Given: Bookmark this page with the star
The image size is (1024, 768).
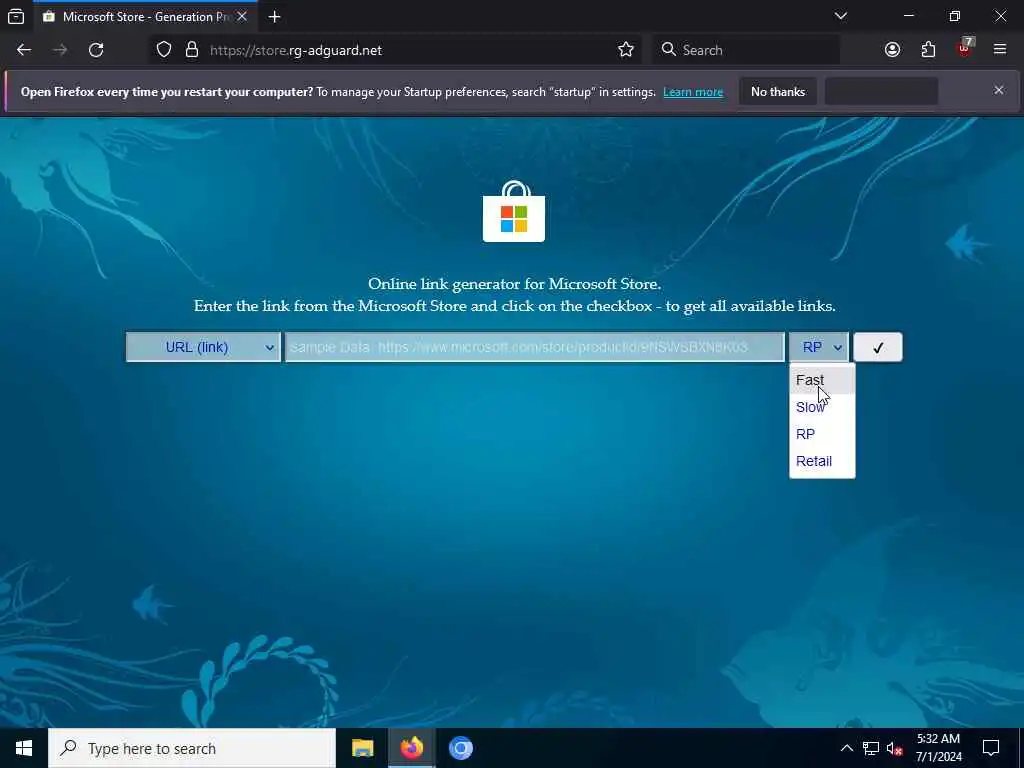Looking at the screenshot, I should (x=626, y=50).
